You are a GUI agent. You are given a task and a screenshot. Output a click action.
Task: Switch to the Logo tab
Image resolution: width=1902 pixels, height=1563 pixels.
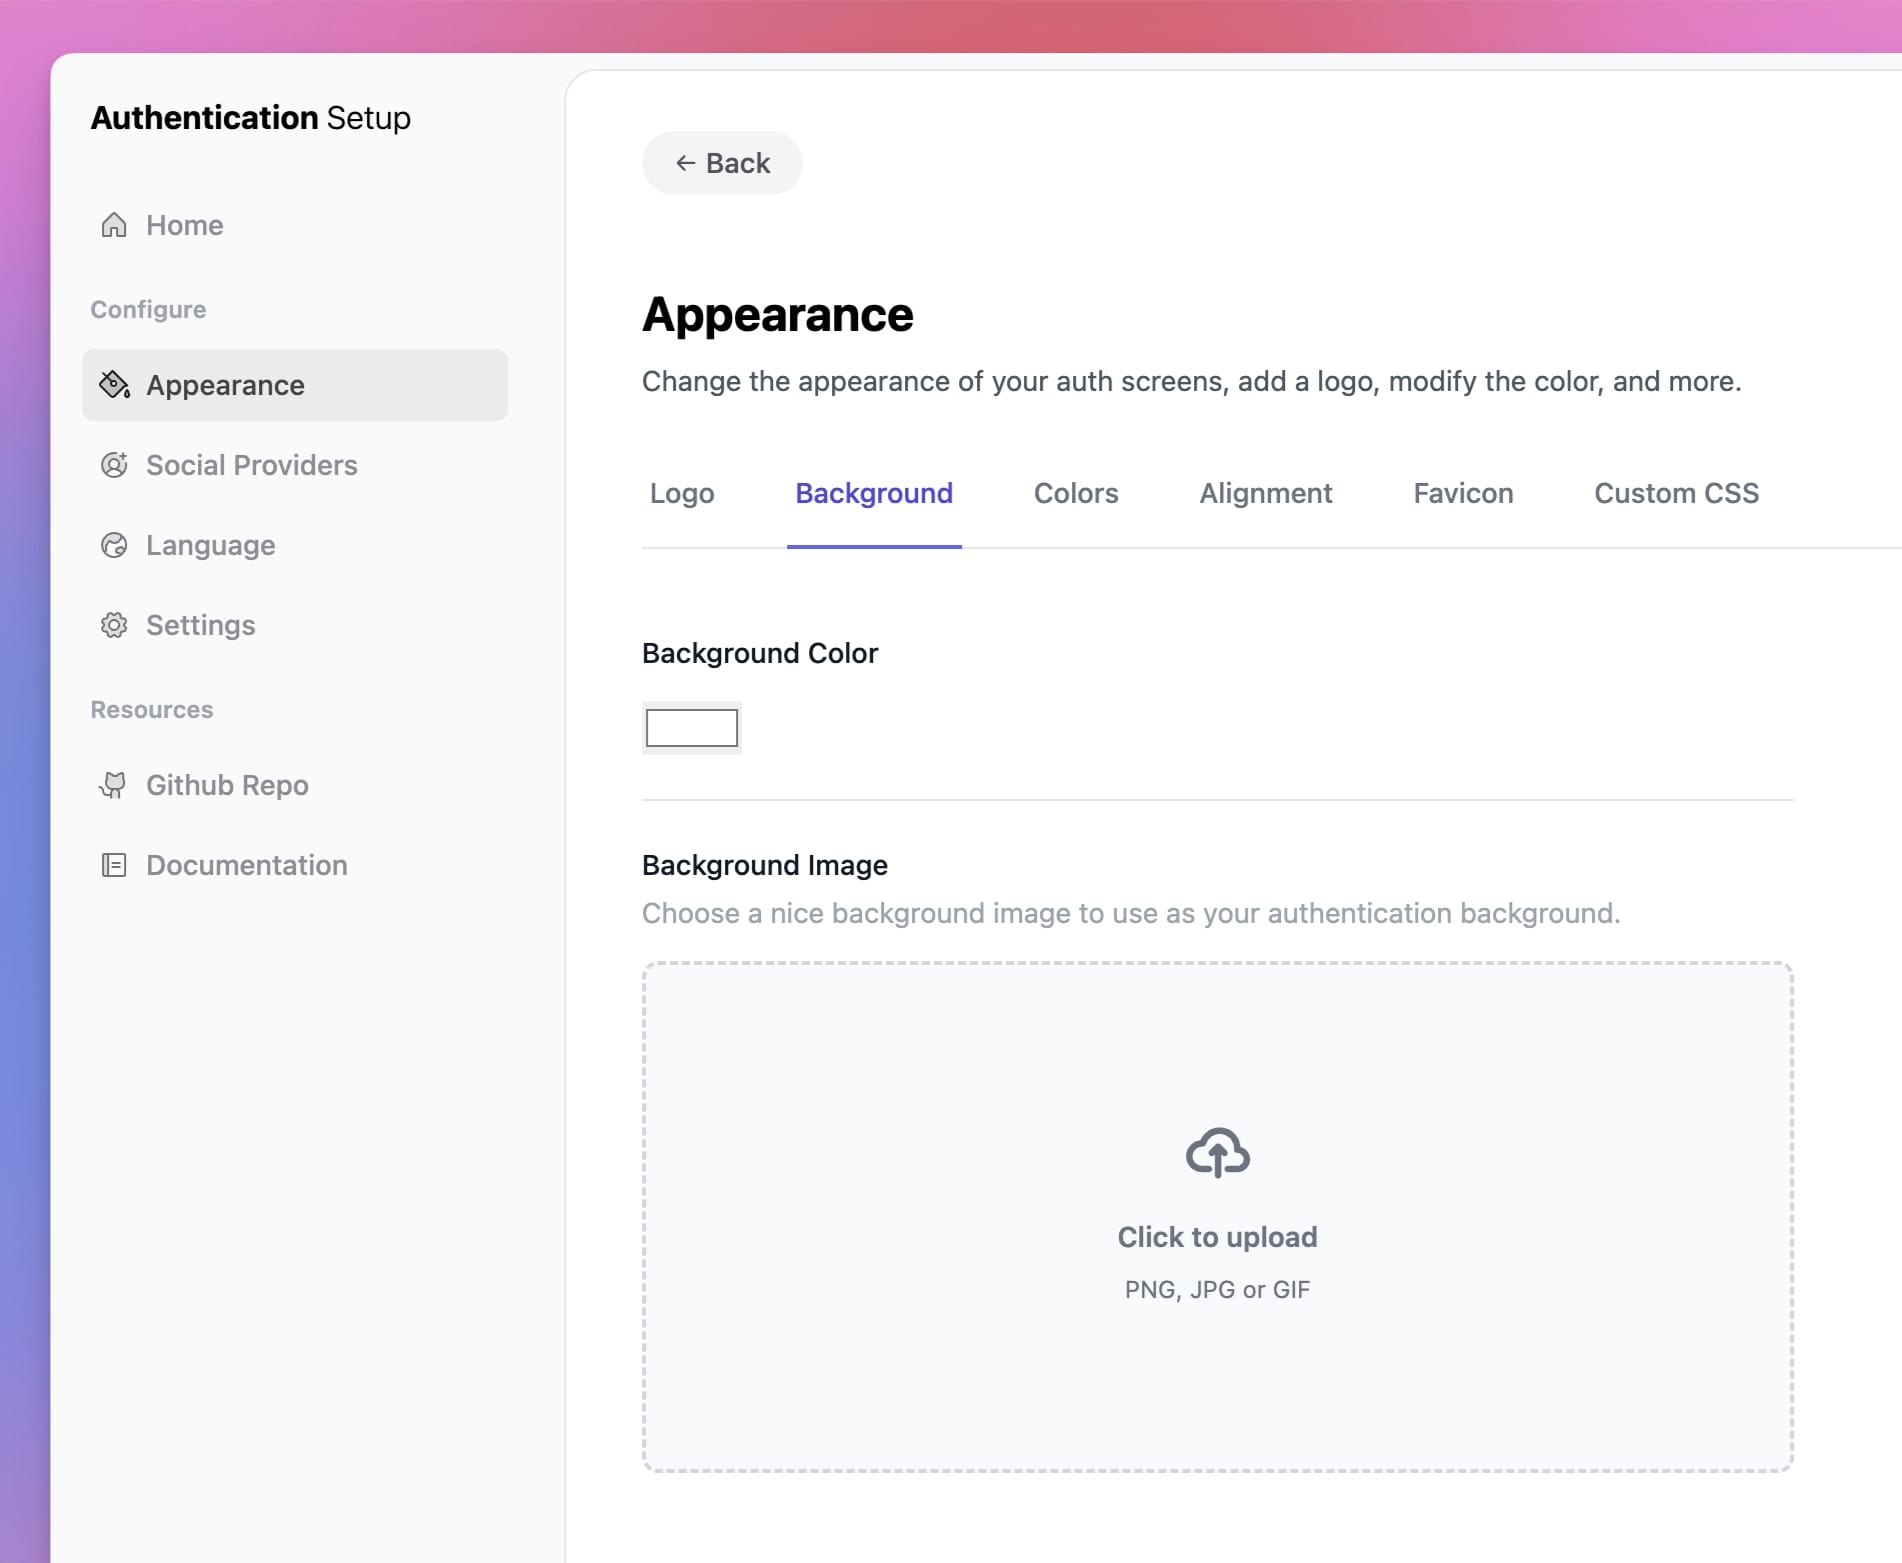tap(682, 493)
